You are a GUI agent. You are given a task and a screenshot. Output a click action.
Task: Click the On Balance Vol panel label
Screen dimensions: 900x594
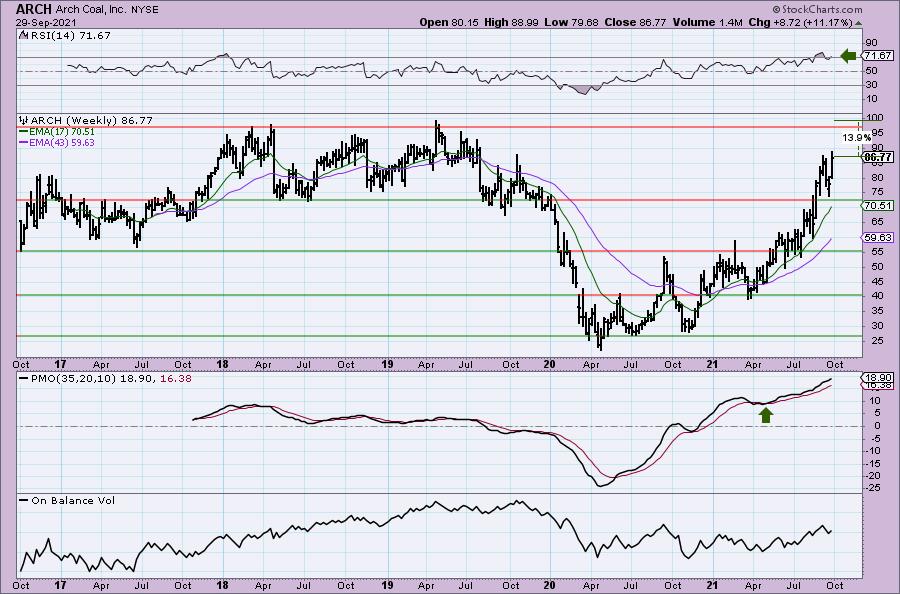point(67,500)
